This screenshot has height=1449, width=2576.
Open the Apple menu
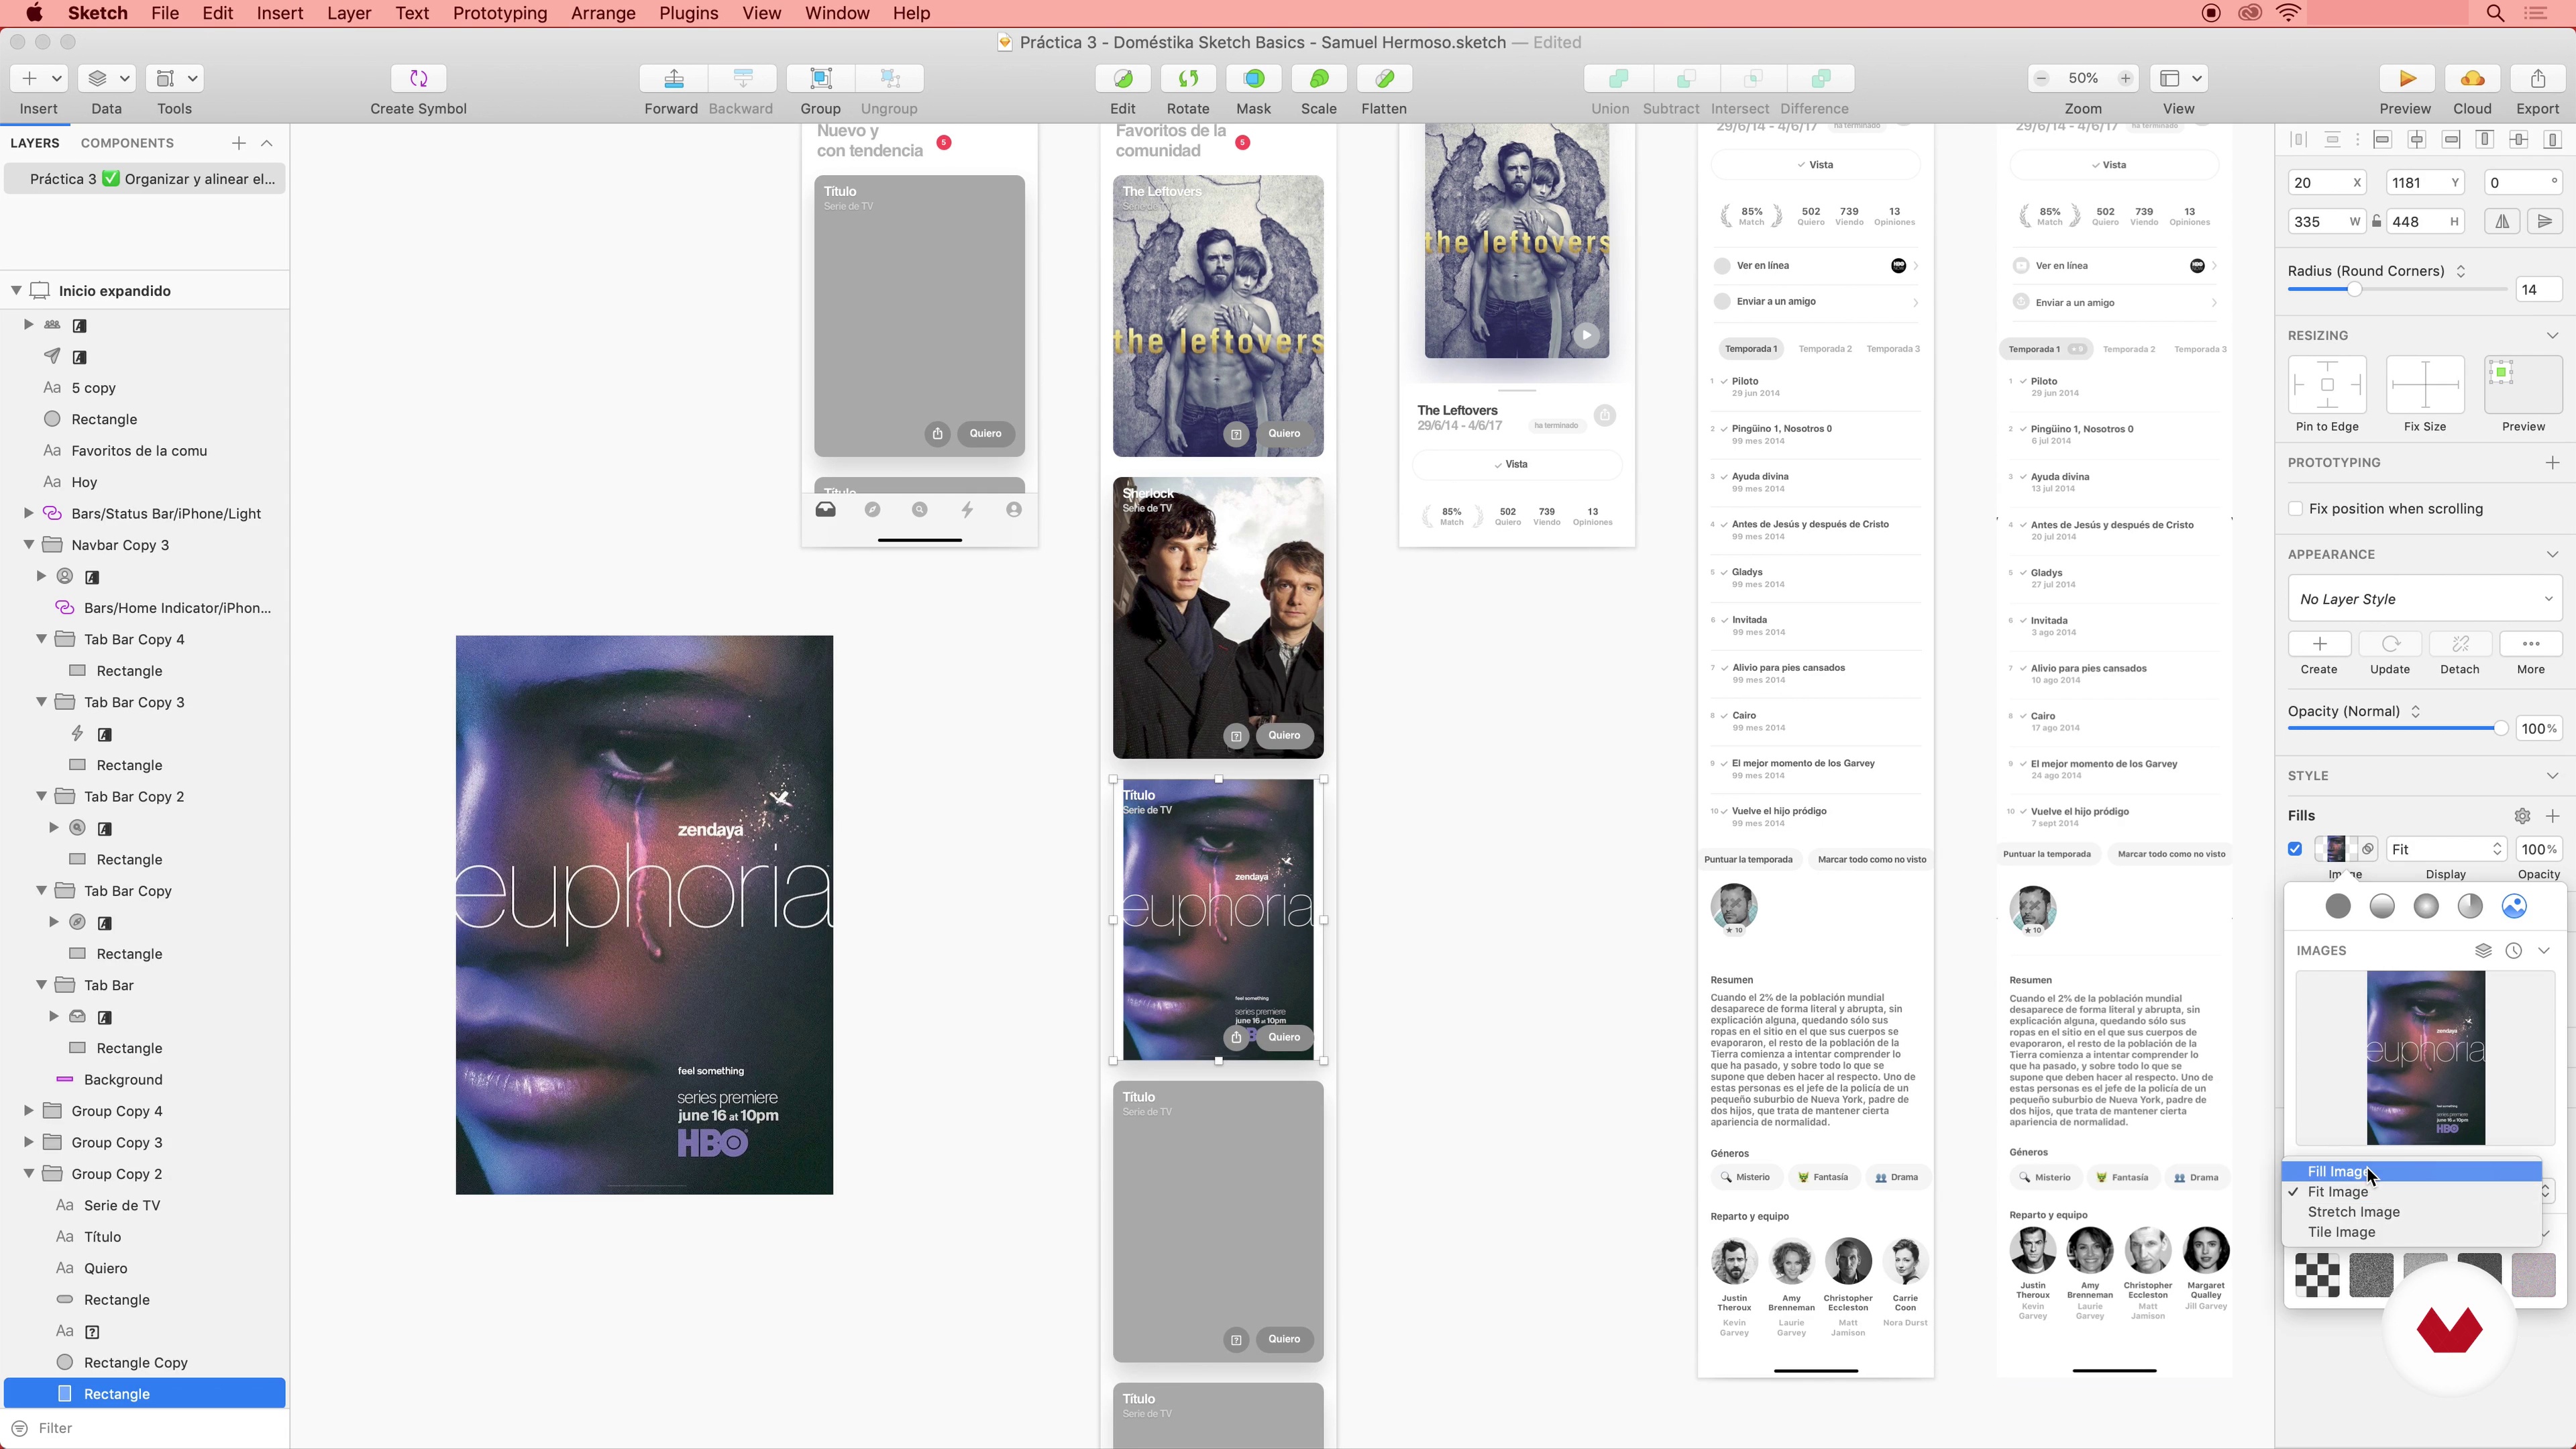pos(34,13)
